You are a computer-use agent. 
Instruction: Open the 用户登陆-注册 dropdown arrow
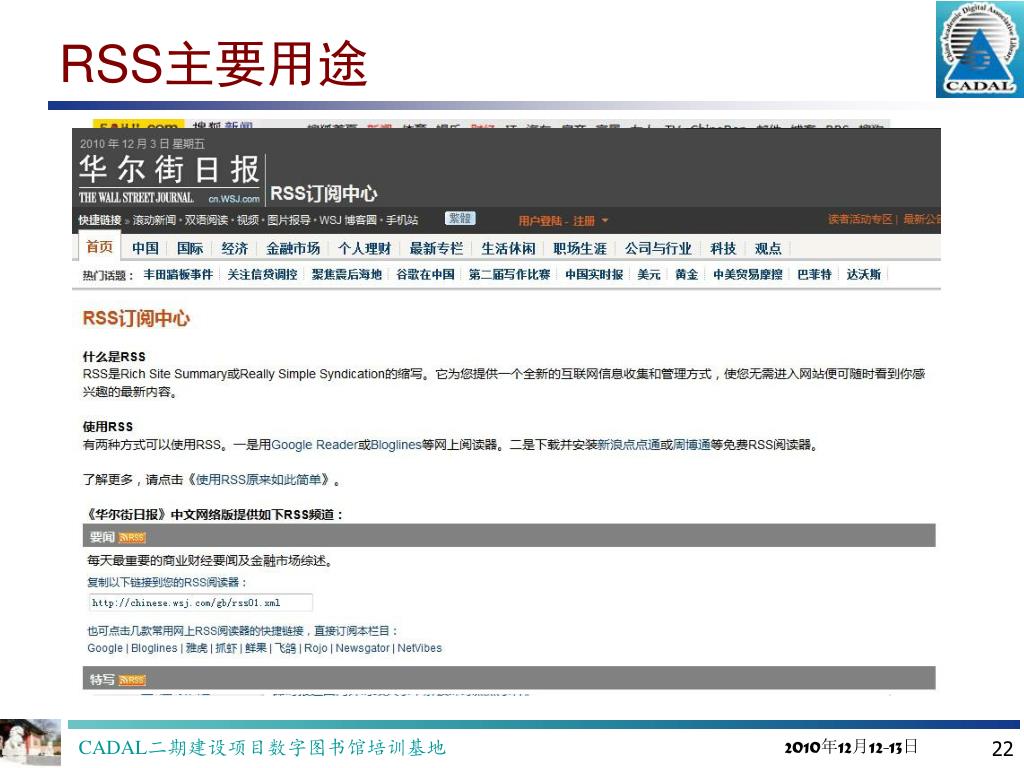[605, 221]
